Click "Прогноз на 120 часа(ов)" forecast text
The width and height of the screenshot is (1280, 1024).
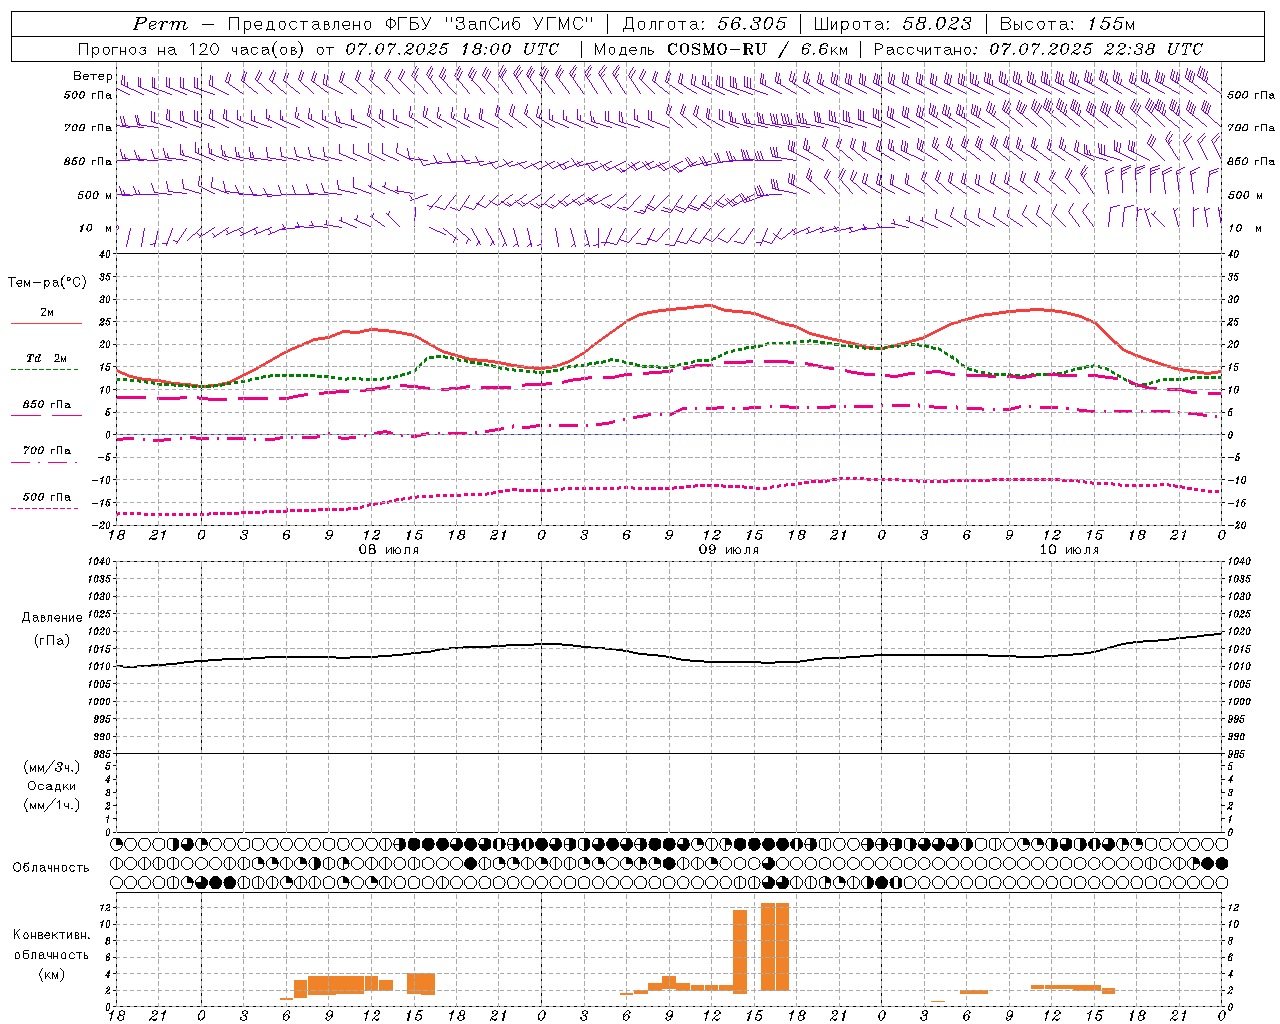click(193, 49)
